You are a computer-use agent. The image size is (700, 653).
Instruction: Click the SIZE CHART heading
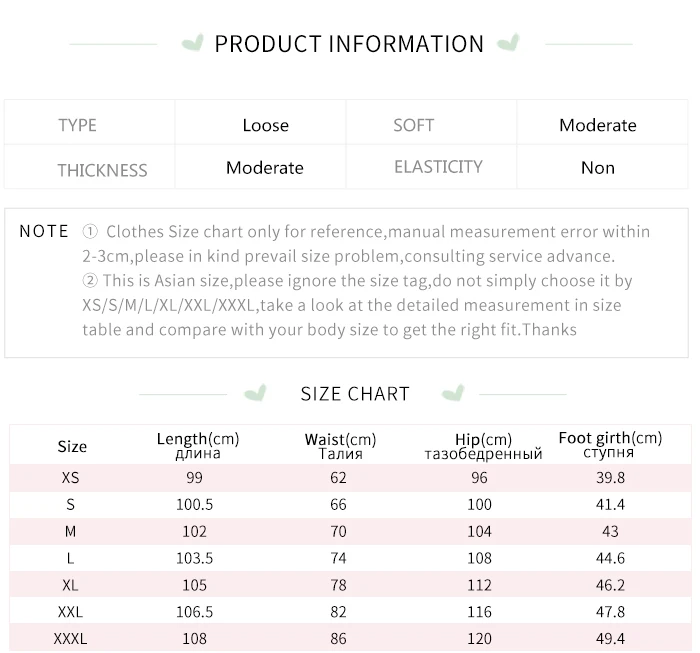355,394
